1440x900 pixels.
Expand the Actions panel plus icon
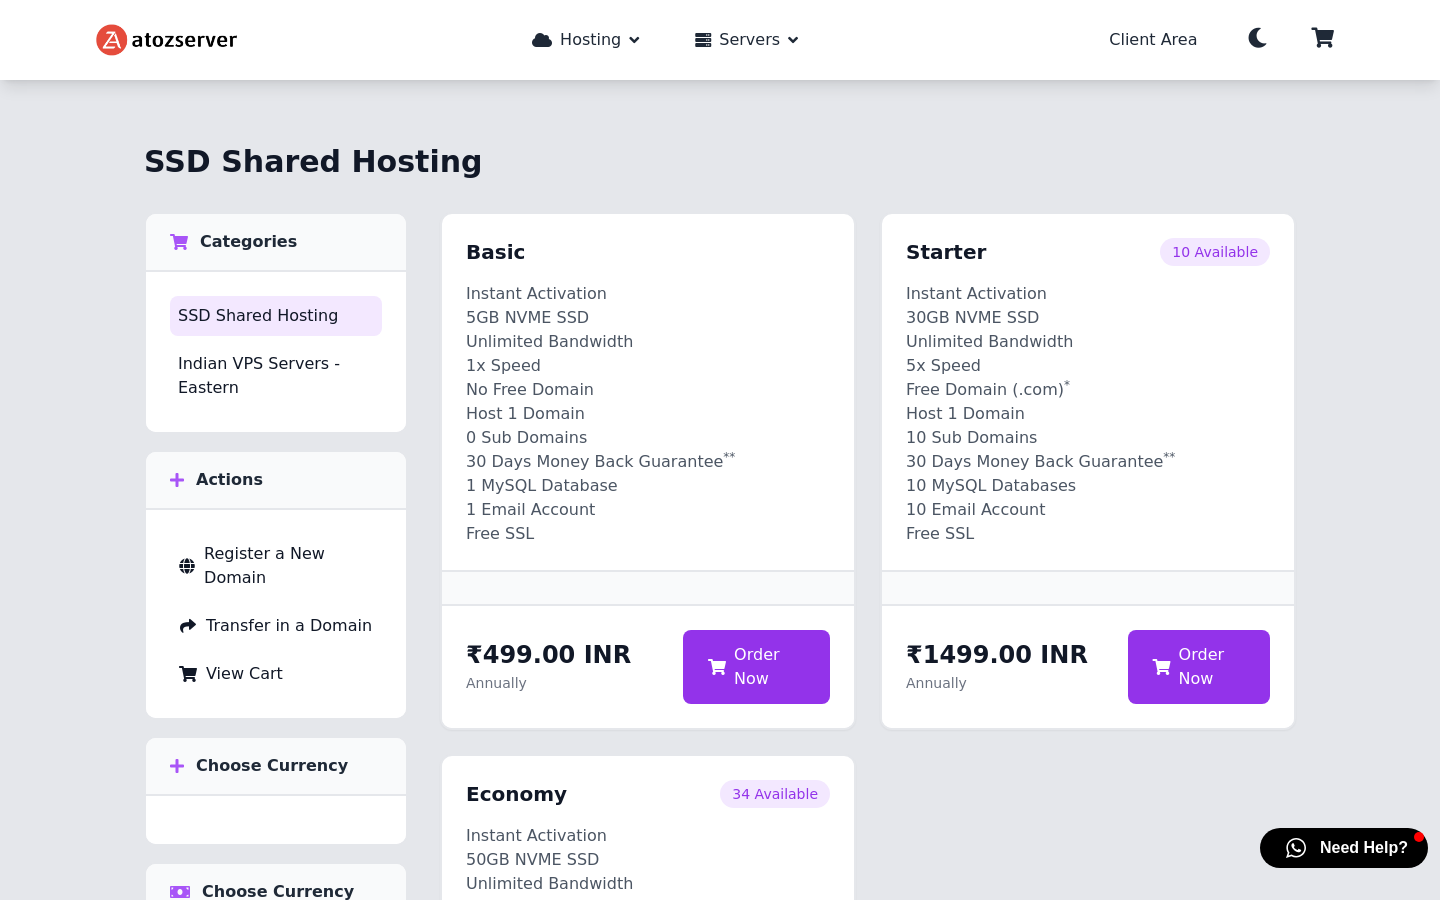(177, 480)
